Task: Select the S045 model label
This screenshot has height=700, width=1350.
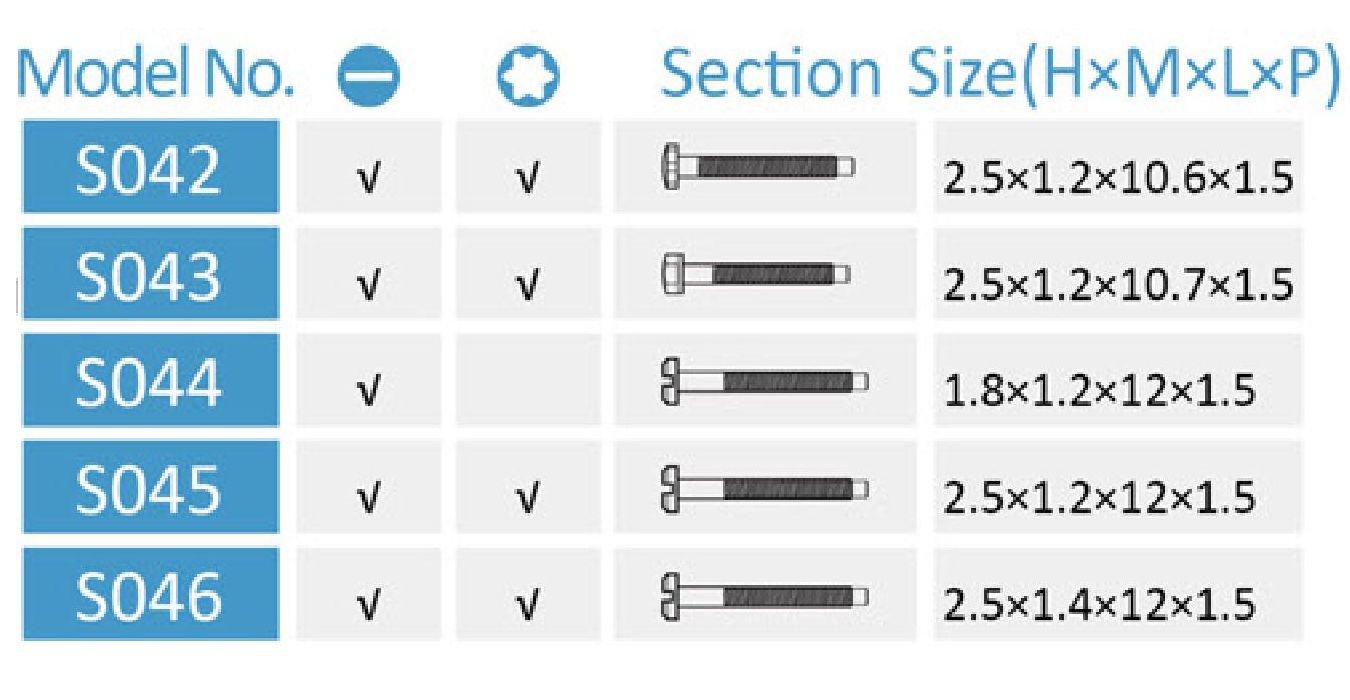Action: [150, 488]
